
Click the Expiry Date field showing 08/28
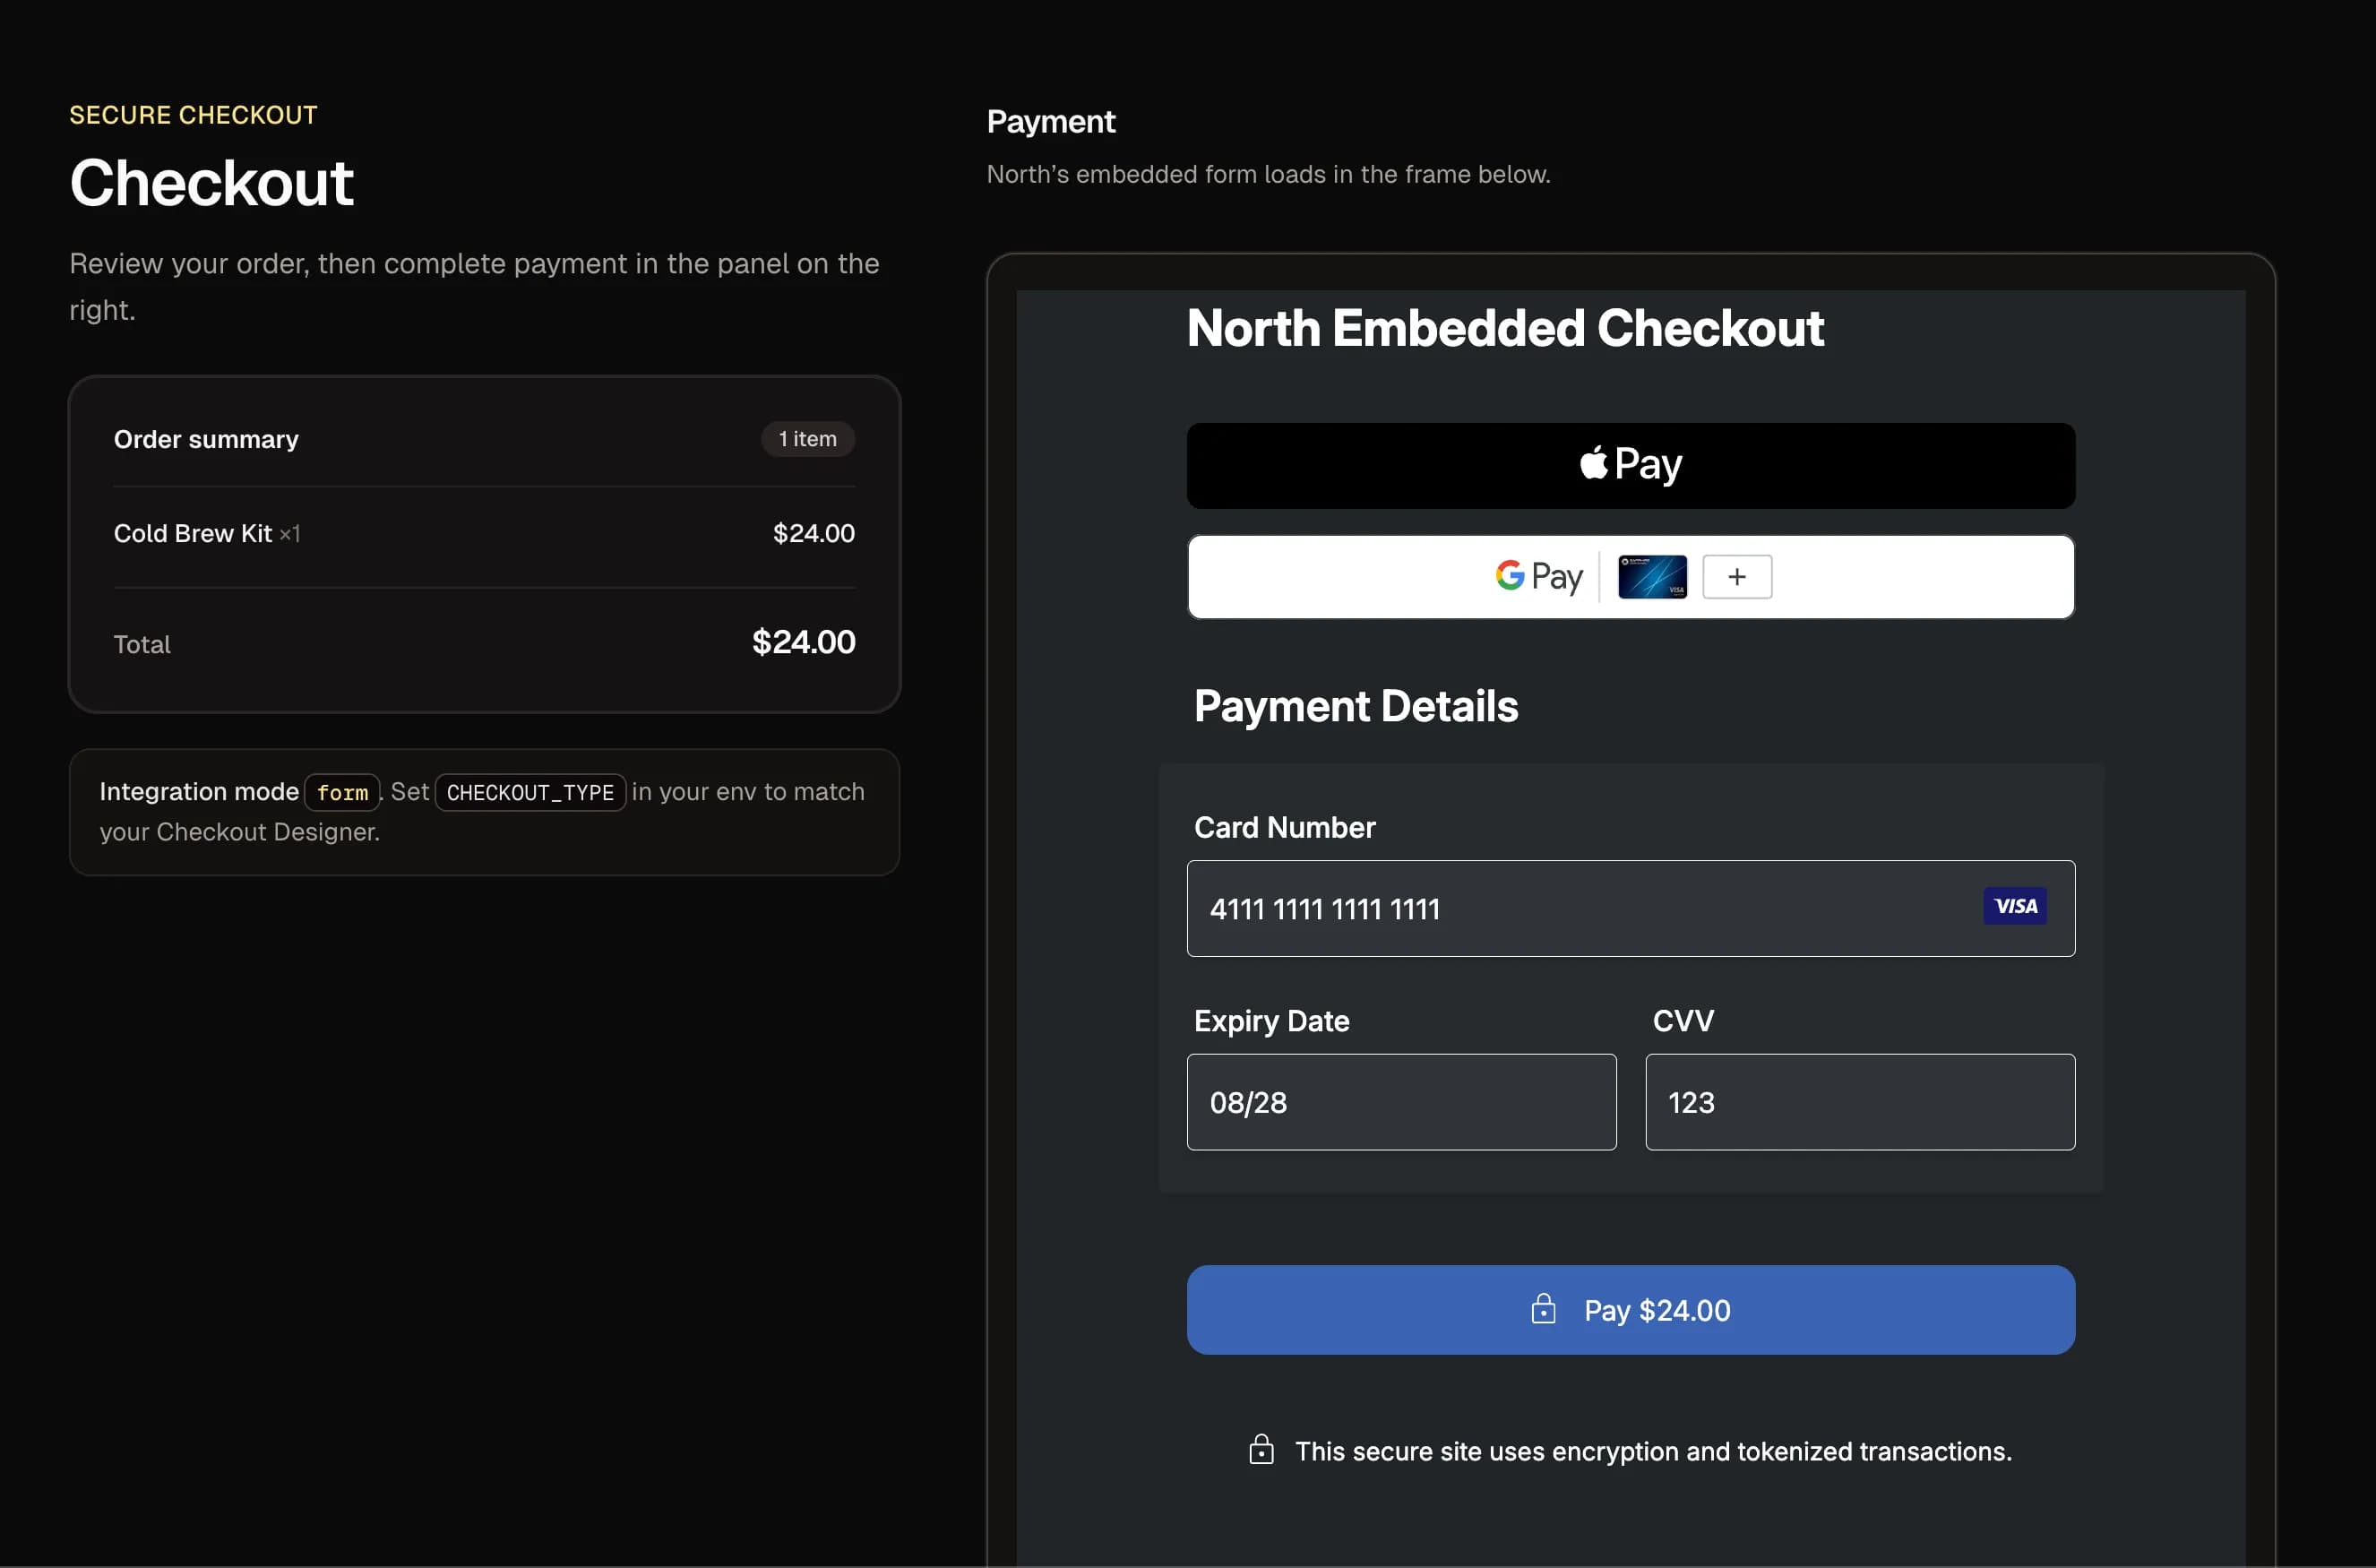coord(1400,1102)
